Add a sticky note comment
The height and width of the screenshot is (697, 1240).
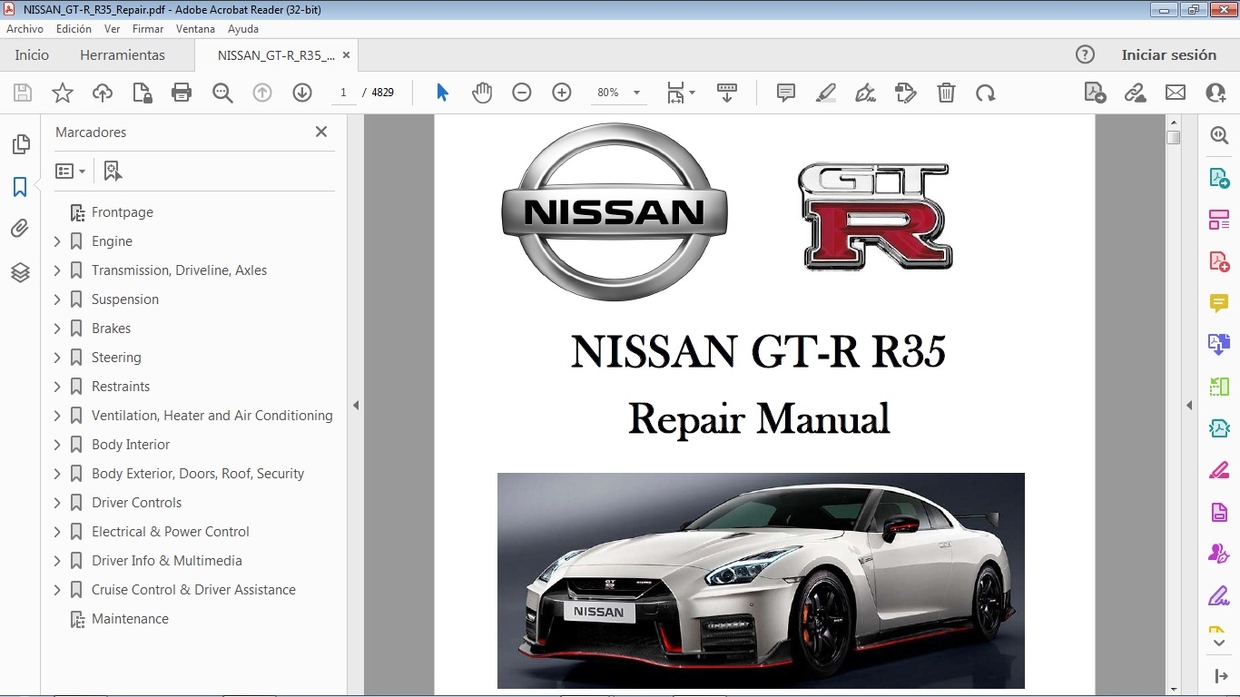click(785, 92)
